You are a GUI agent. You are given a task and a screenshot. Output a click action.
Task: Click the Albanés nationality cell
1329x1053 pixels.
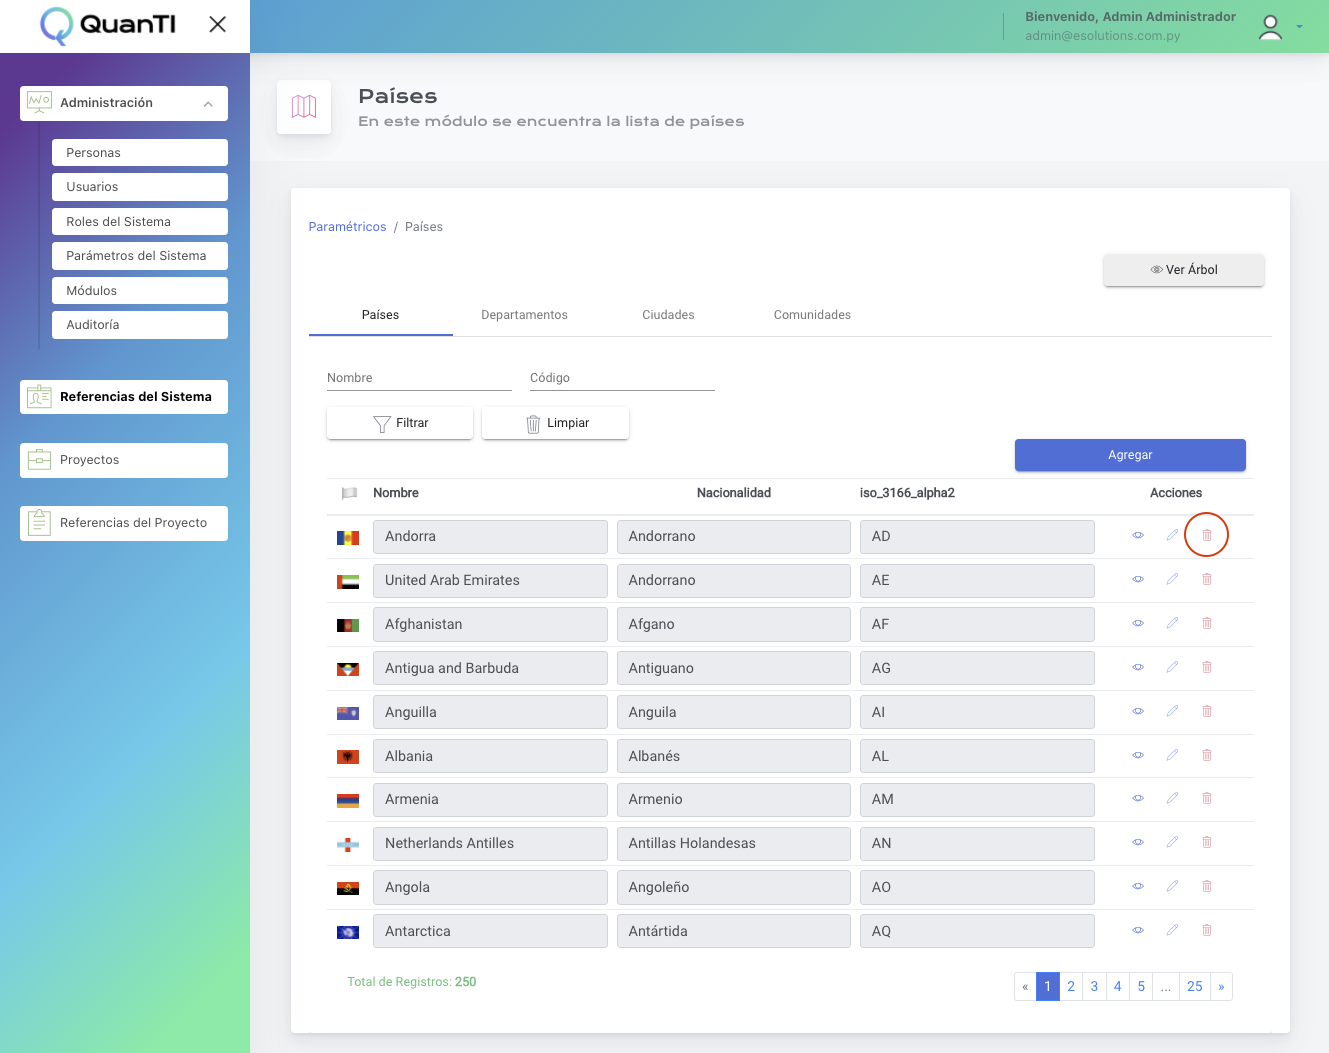click(x=734, y=756)
